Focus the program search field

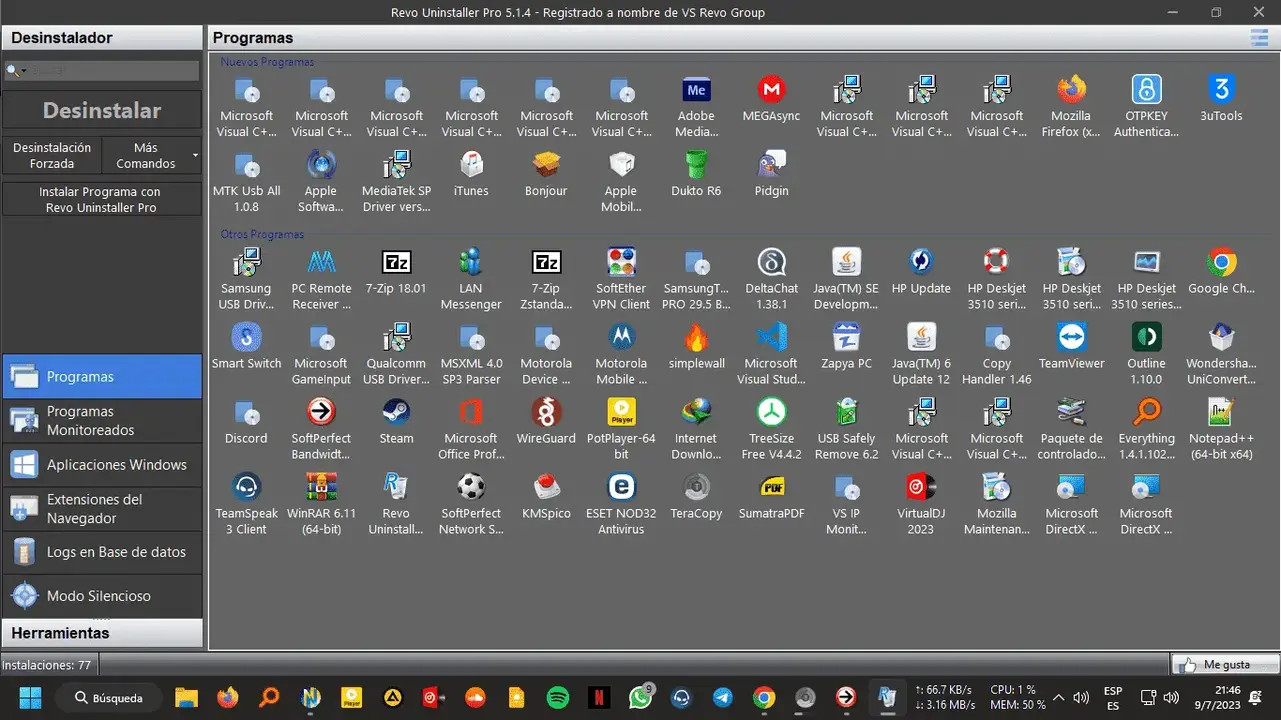pos(102,71)
